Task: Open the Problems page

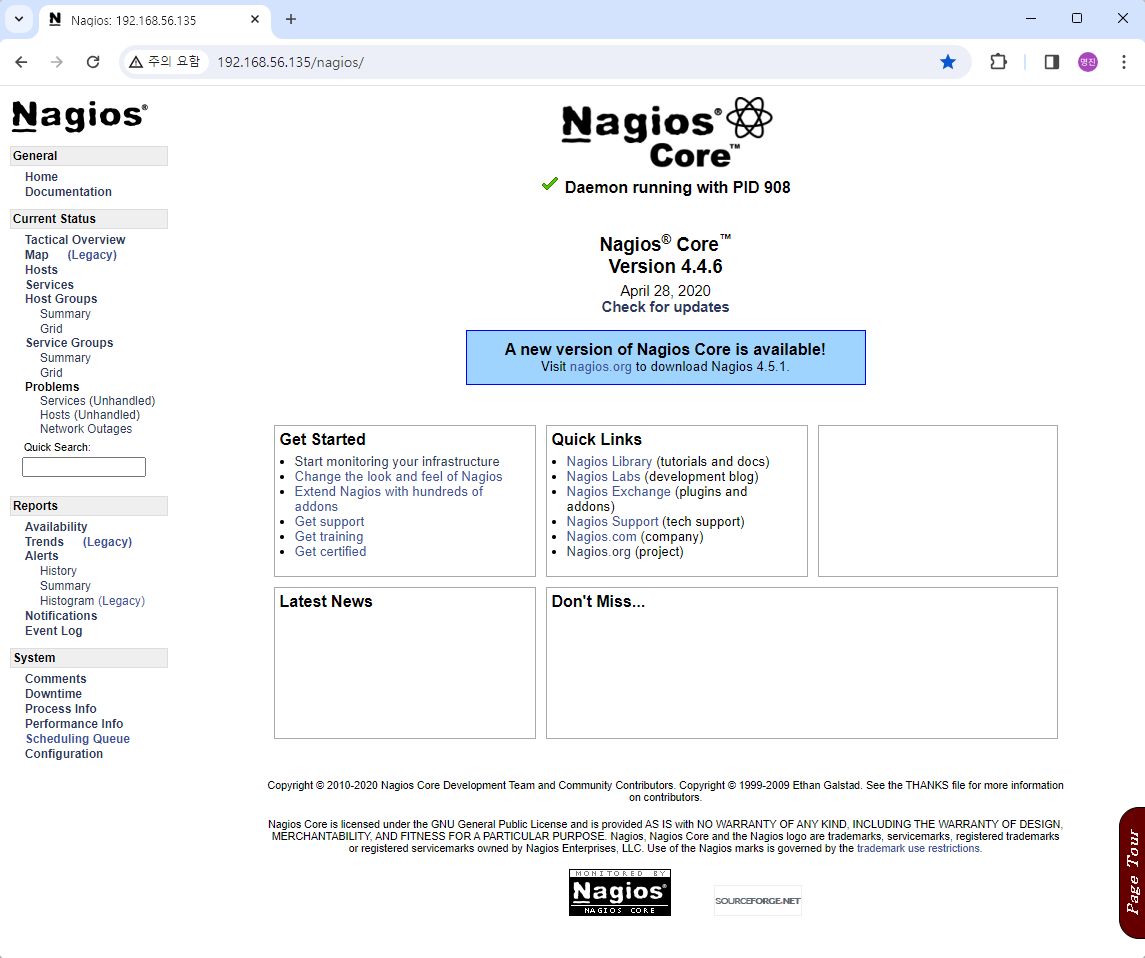Action: click(x=52, y=386)
